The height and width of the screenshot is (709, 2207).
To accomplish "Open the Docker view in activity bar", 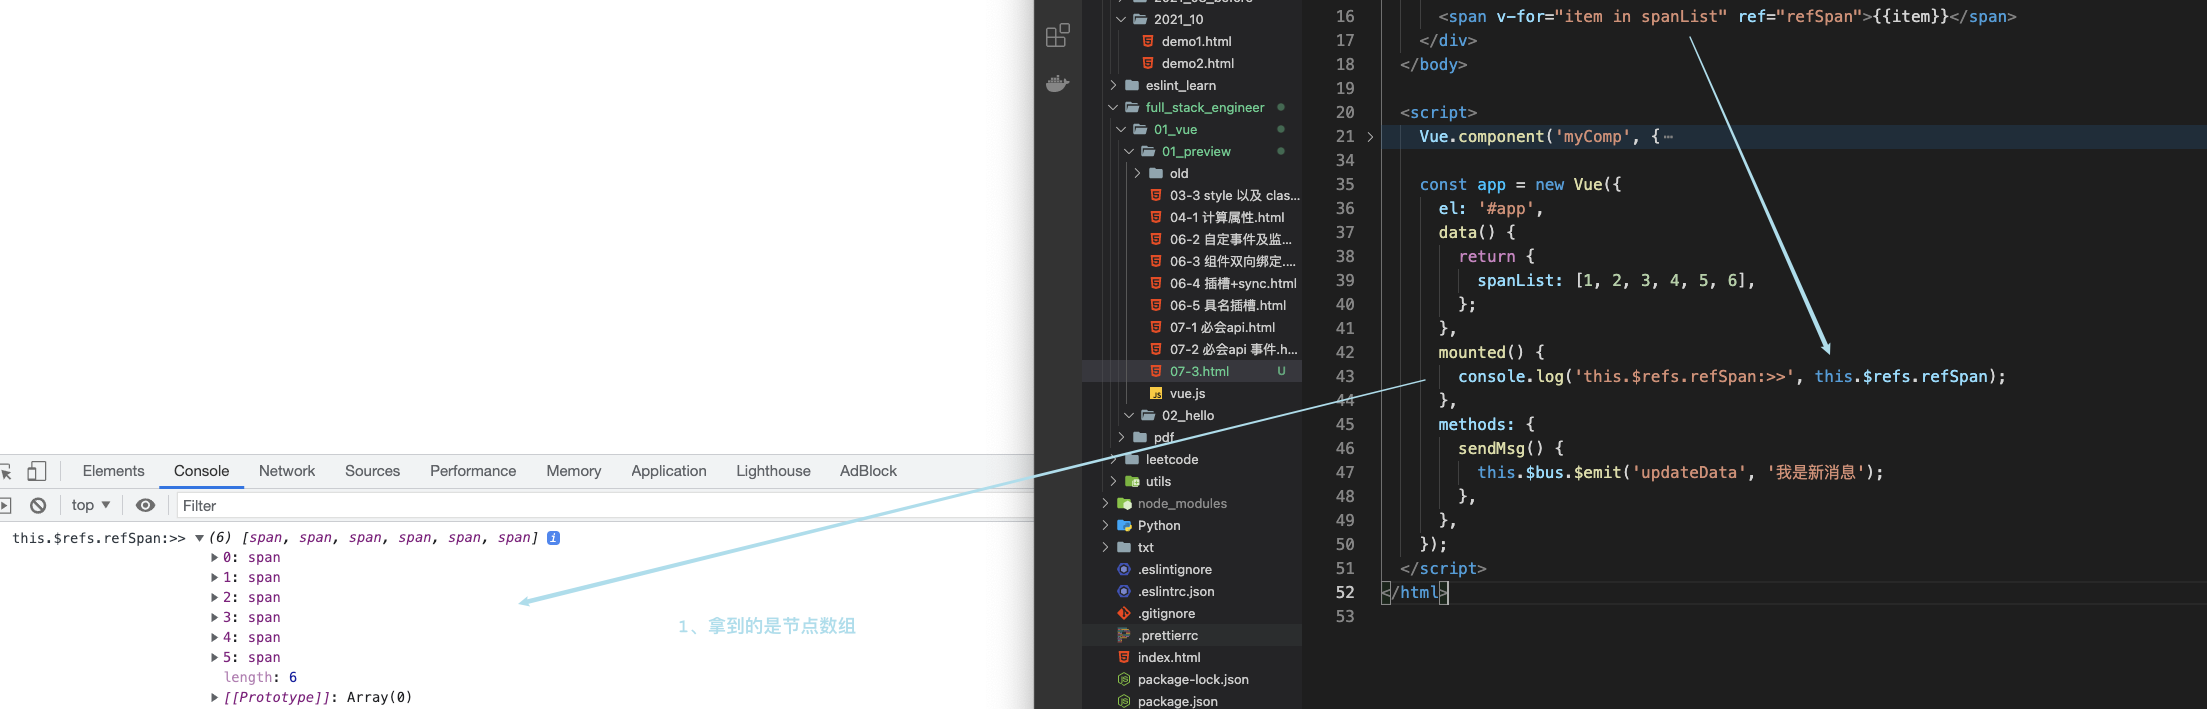I will [1057, 84].
